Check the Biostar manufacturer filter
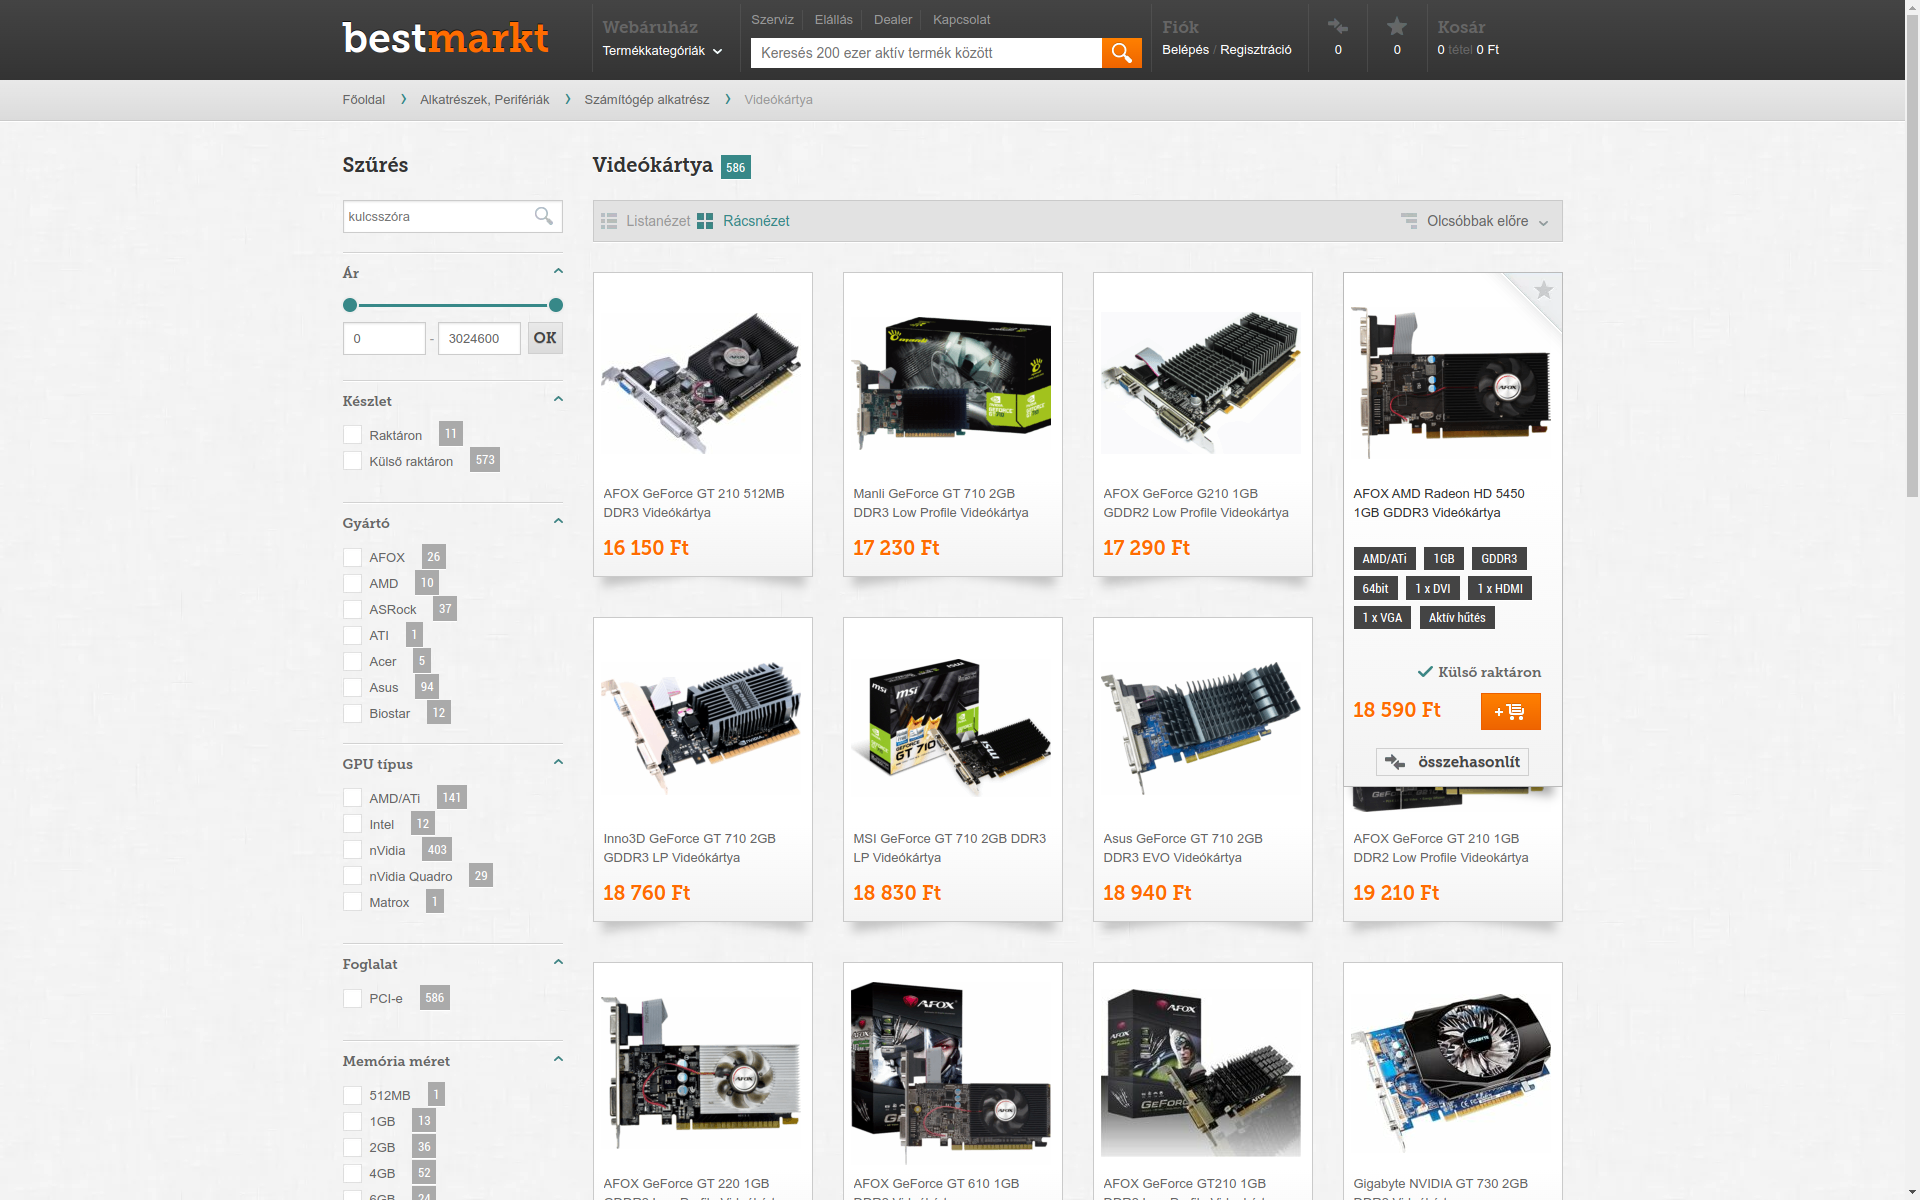 pos(352,713)
